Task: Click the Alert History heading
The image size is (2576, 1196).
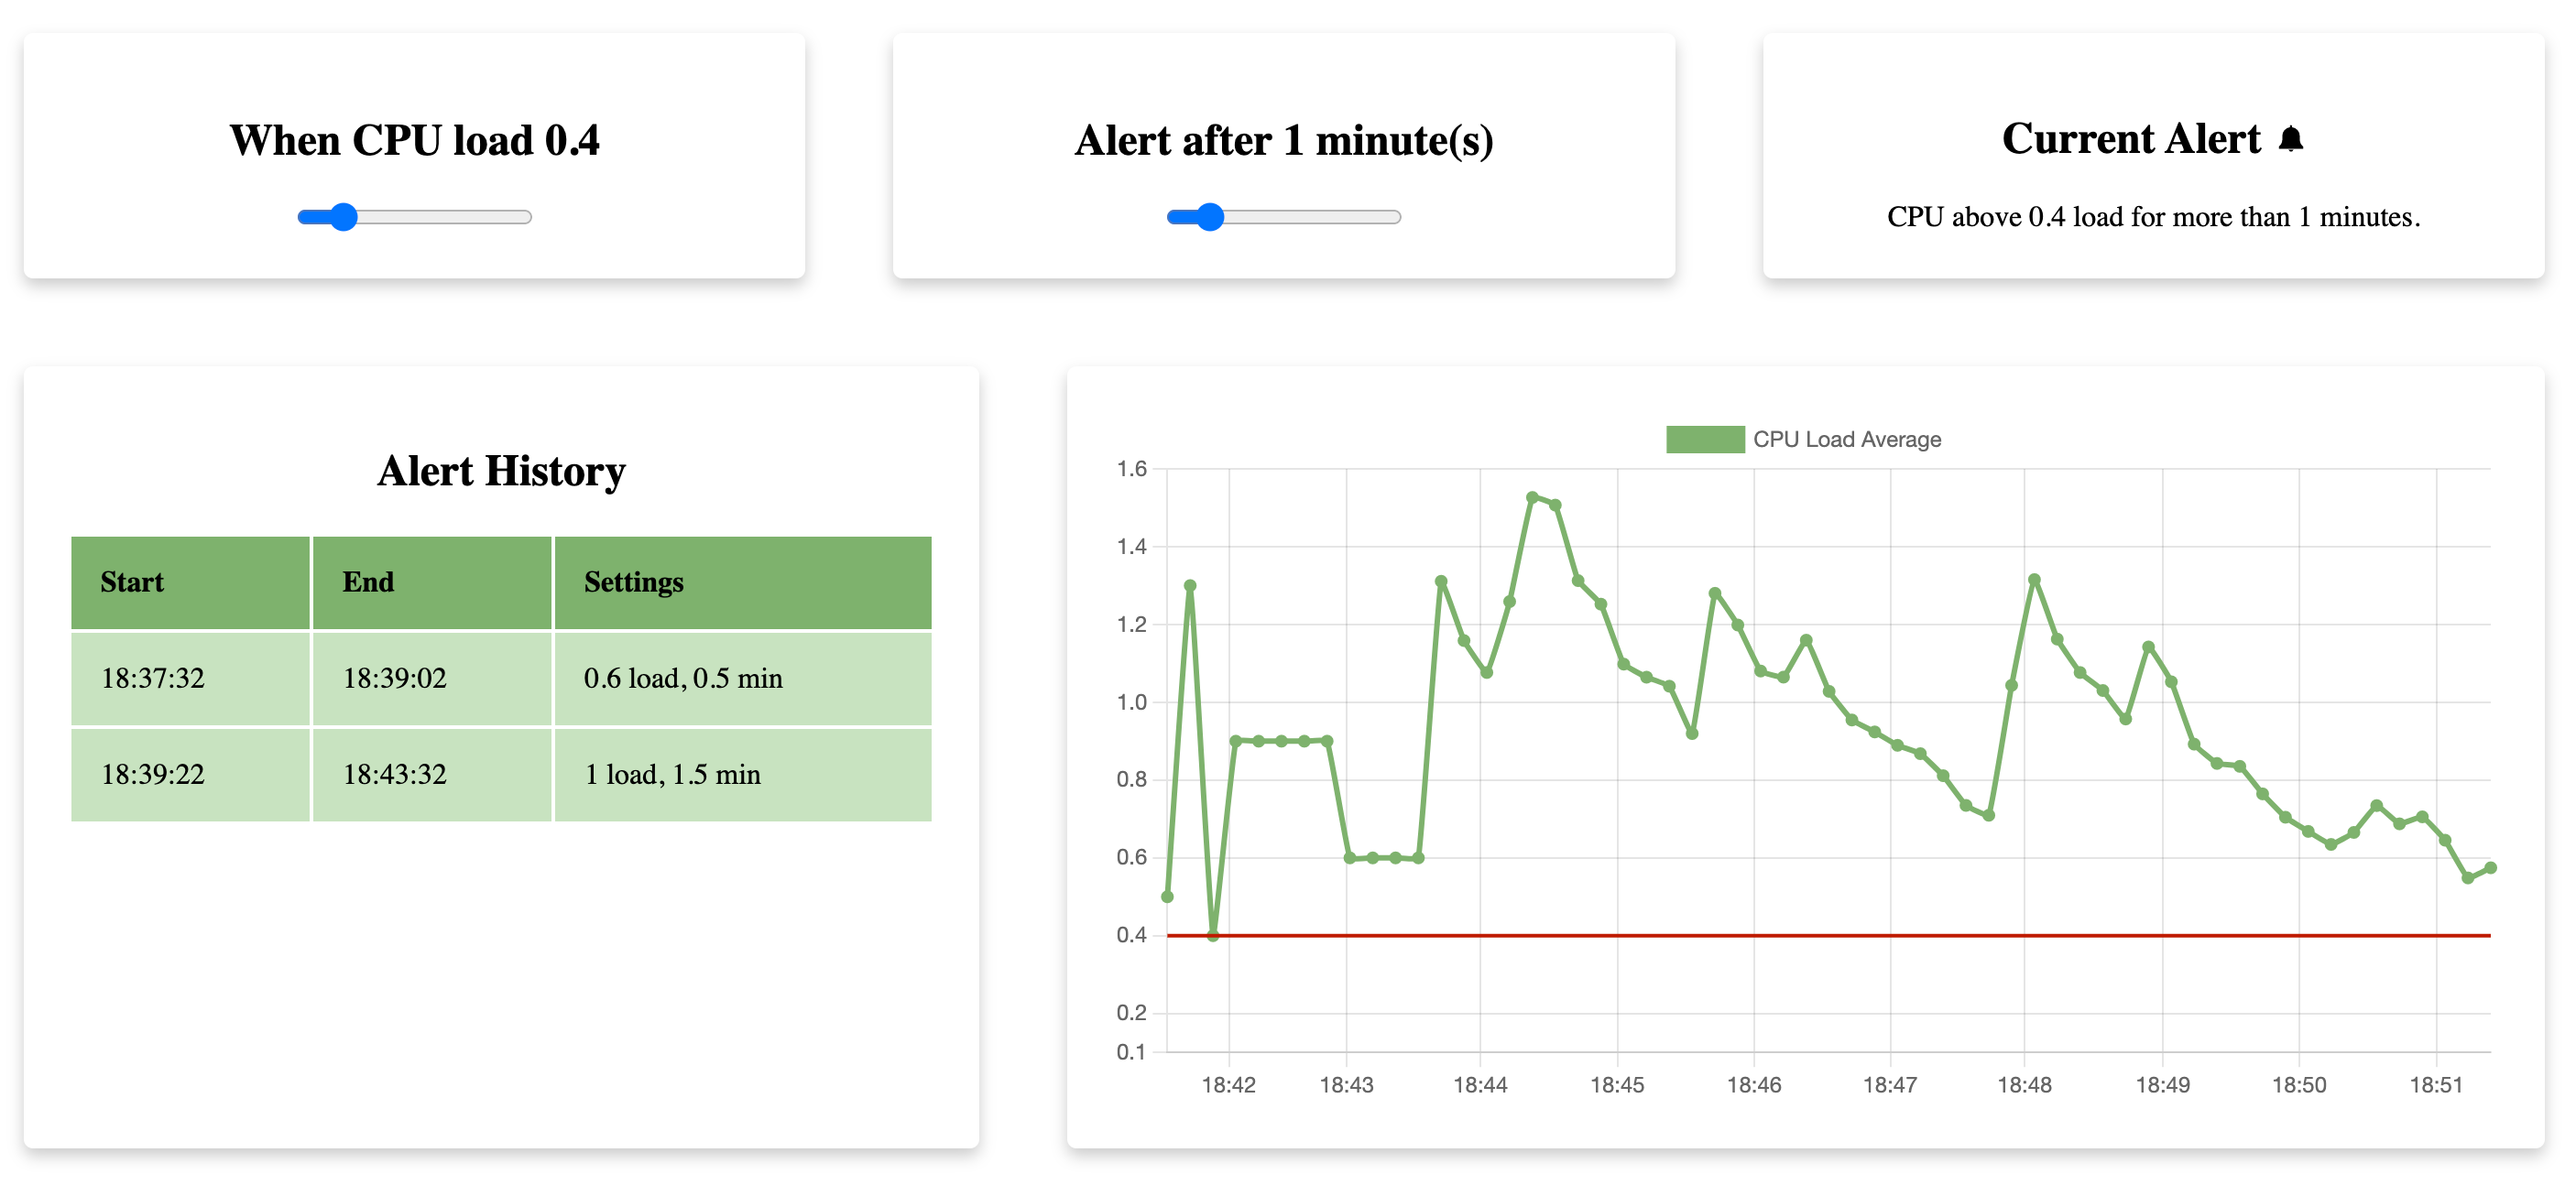Action: 501,471
